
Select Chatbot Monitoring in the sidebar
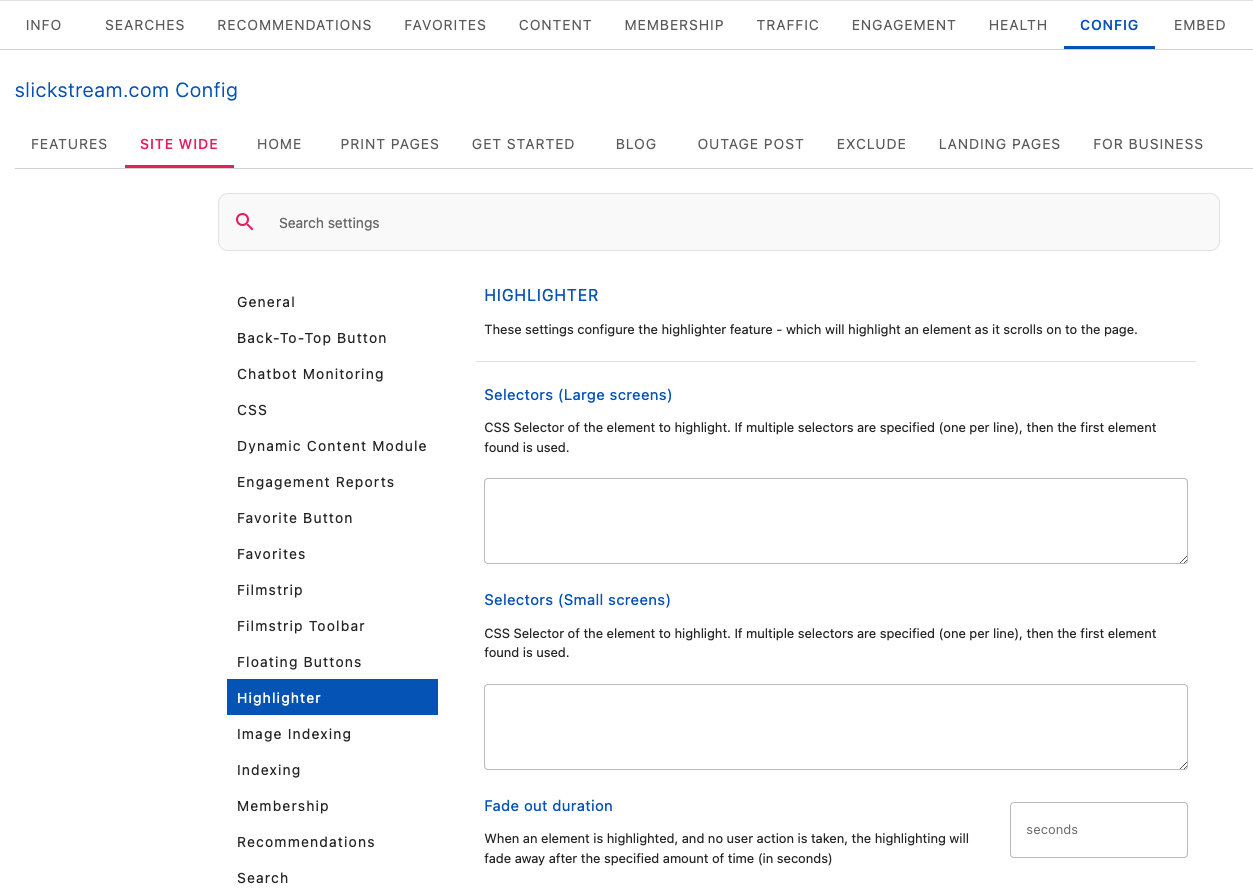pos(310,374)
